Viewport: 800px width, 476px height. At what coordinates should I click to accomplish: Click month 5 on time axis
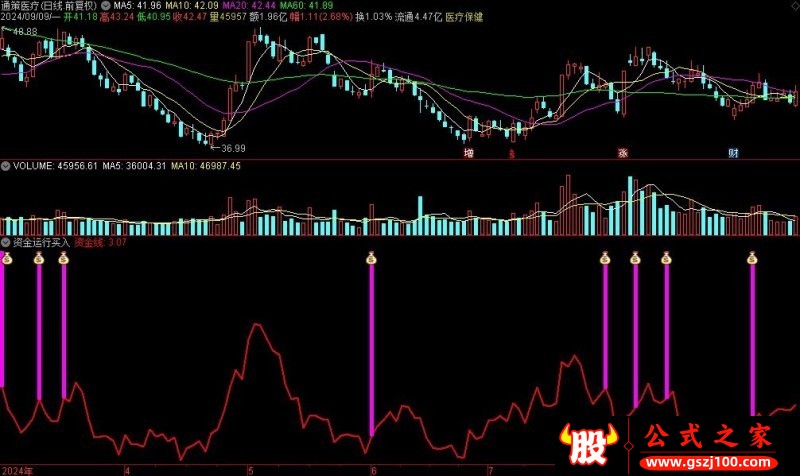pos(251,471)
